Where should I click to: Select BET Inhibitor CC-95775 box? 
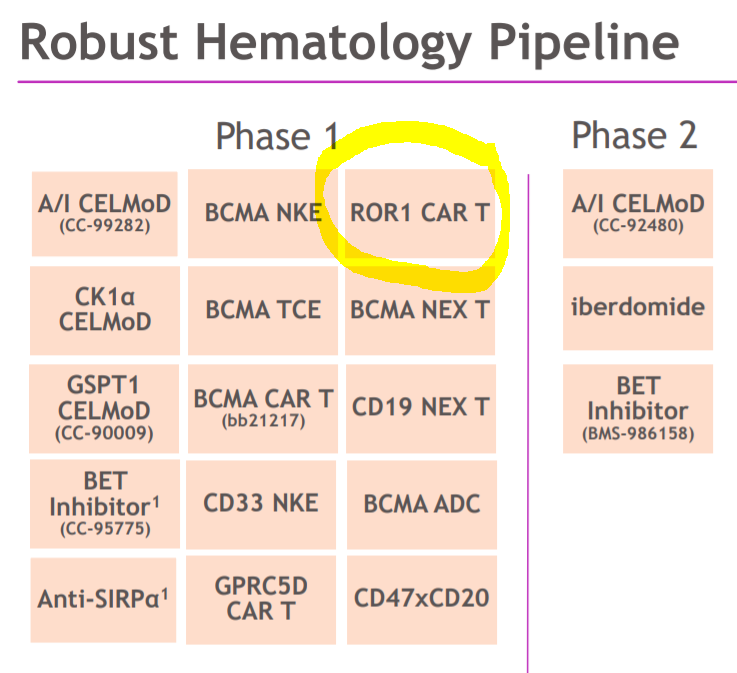click(x=106, y=503)
